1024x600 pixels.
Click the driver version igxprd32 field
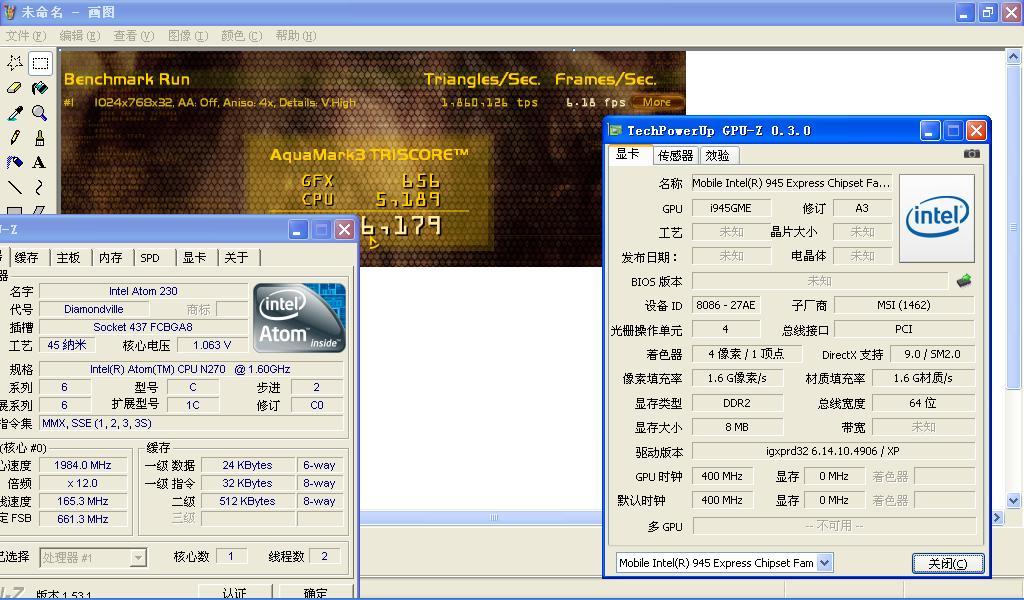(x=833, y=451)
